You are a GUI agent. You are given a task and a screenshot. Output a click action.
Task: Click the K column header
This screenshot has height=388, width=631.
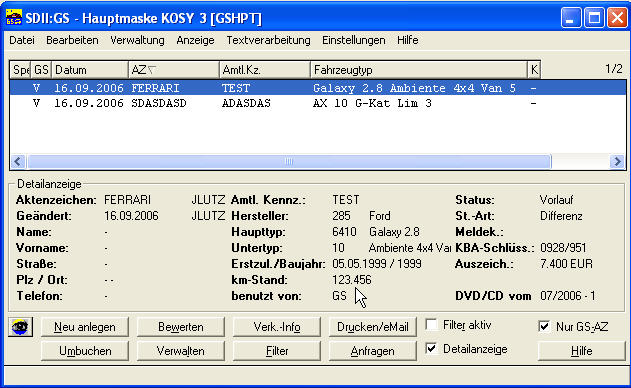(x=534, y=70)
